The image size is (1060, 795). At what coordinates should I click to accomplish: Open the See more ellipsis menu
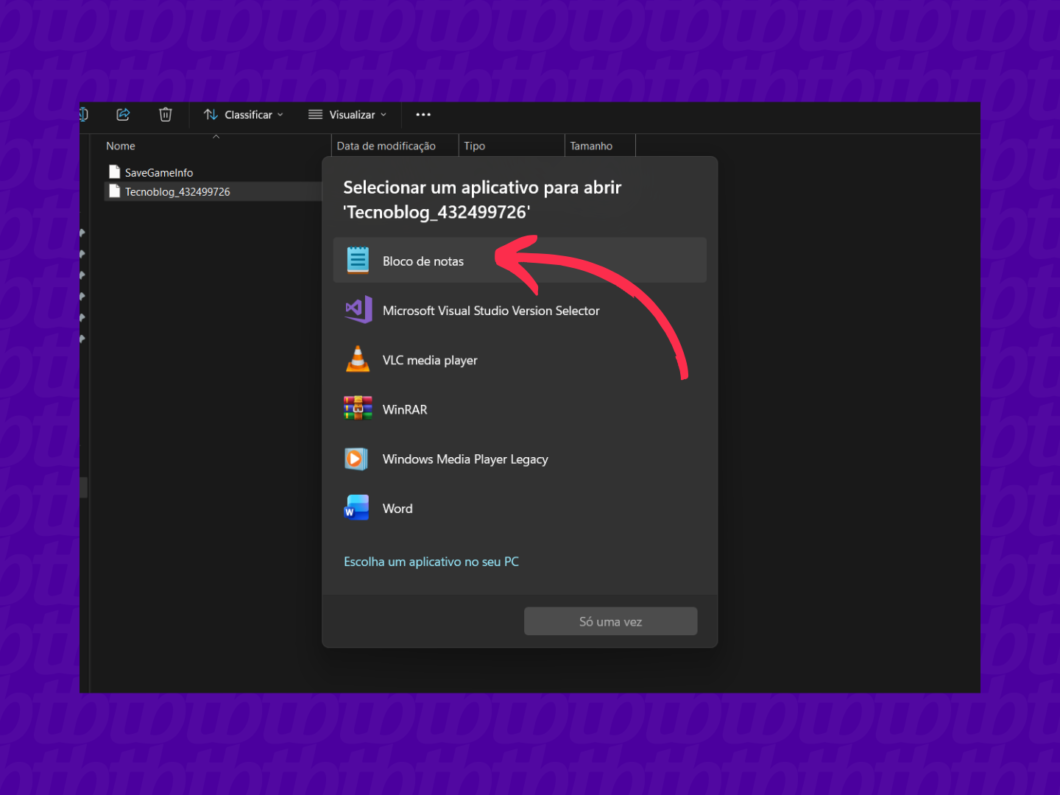(x=422, y=114)
